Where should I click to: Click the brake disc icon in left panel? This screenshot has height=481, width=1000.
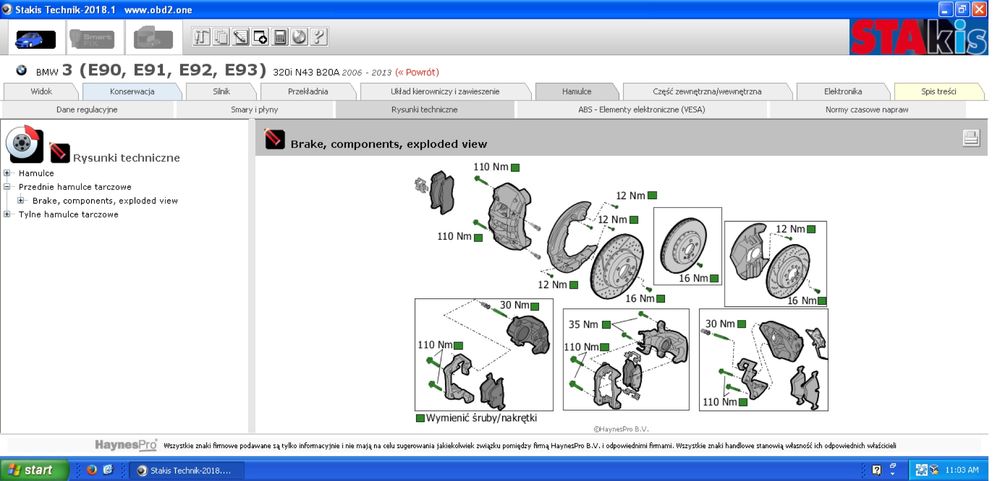25,144
